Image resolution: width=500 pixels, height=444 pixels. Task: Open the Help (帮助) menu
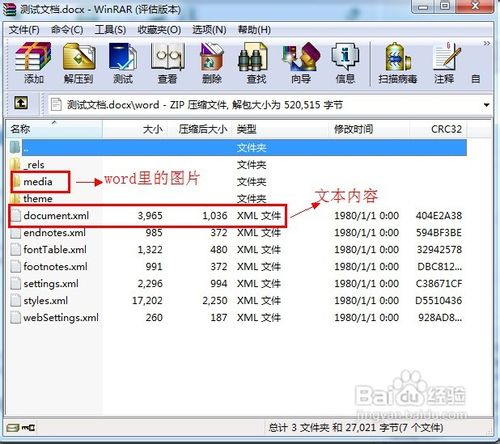point(254,30)
